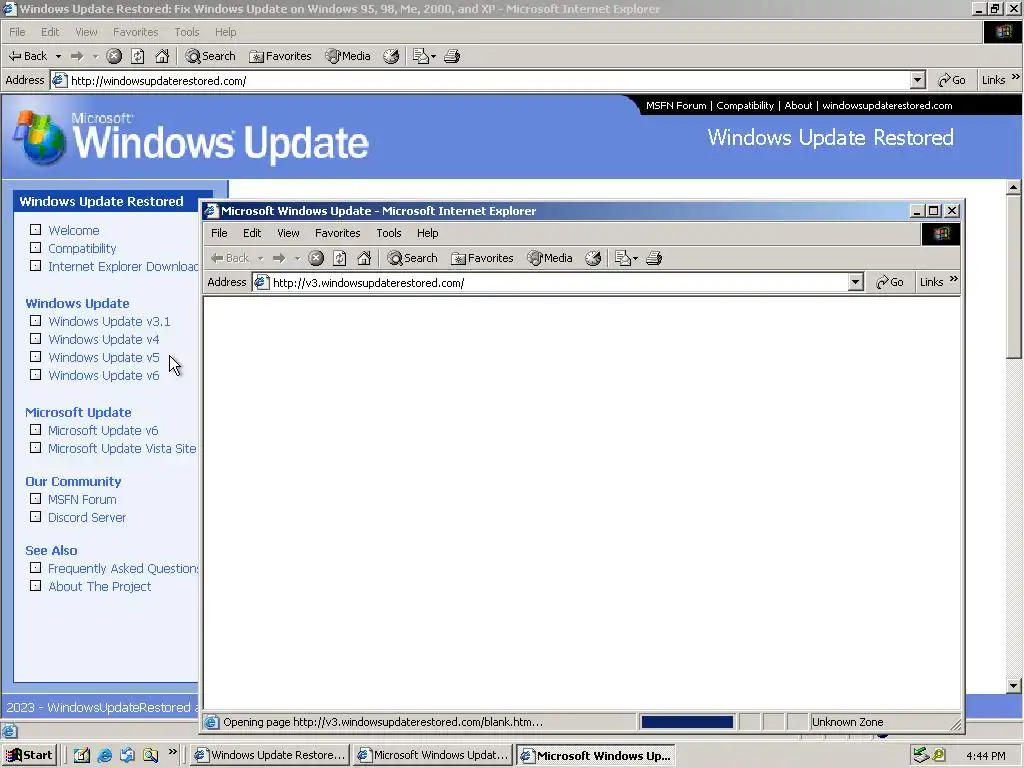Click background window scrollbar up arrow
The image size is (1024, 768).
(1014, 187)
